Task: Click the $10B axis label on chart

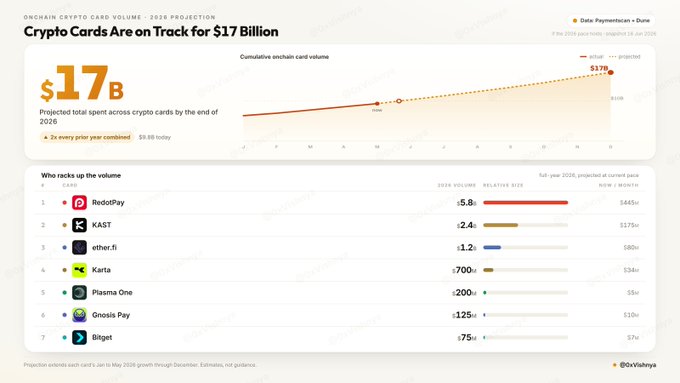Action: click(x=617, y=98)
